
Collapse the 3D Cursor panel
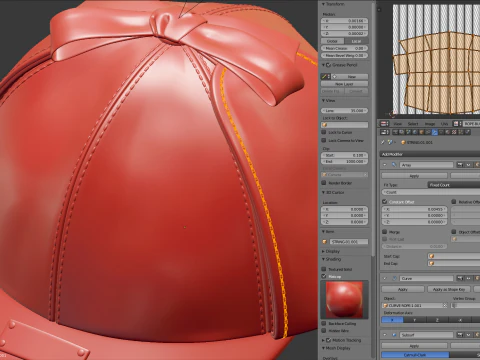323,192
